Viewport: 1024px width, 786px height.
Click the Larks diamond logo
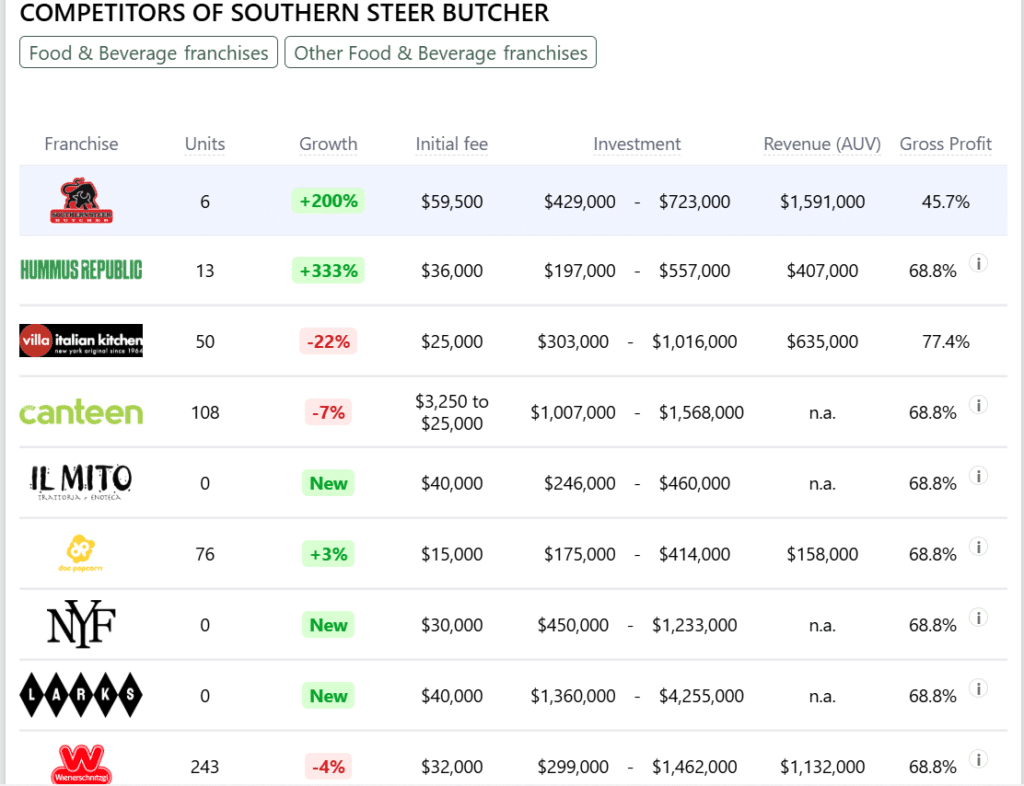[x=81, y=696]
